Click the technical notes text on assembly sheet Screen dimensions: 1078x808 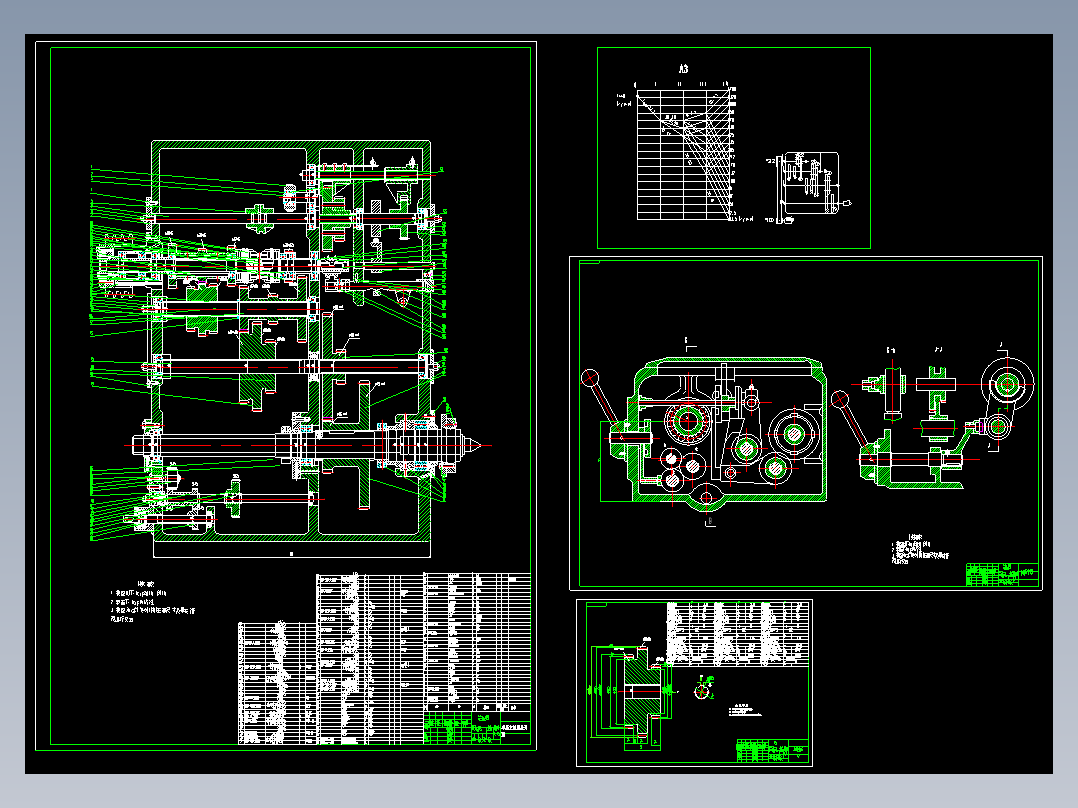(153, 602)
